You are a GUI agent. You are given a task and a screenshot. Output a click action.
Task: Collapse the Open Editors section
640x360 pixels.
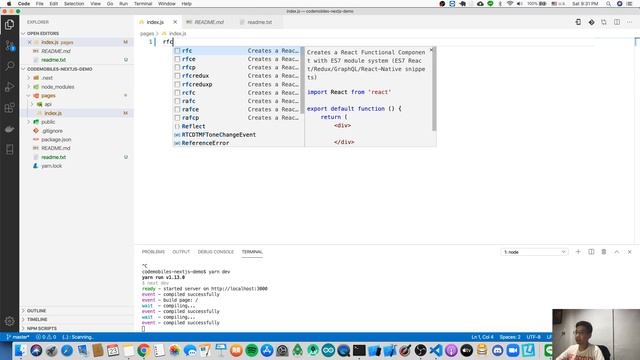pyautogui.click(x=76, y=33)
